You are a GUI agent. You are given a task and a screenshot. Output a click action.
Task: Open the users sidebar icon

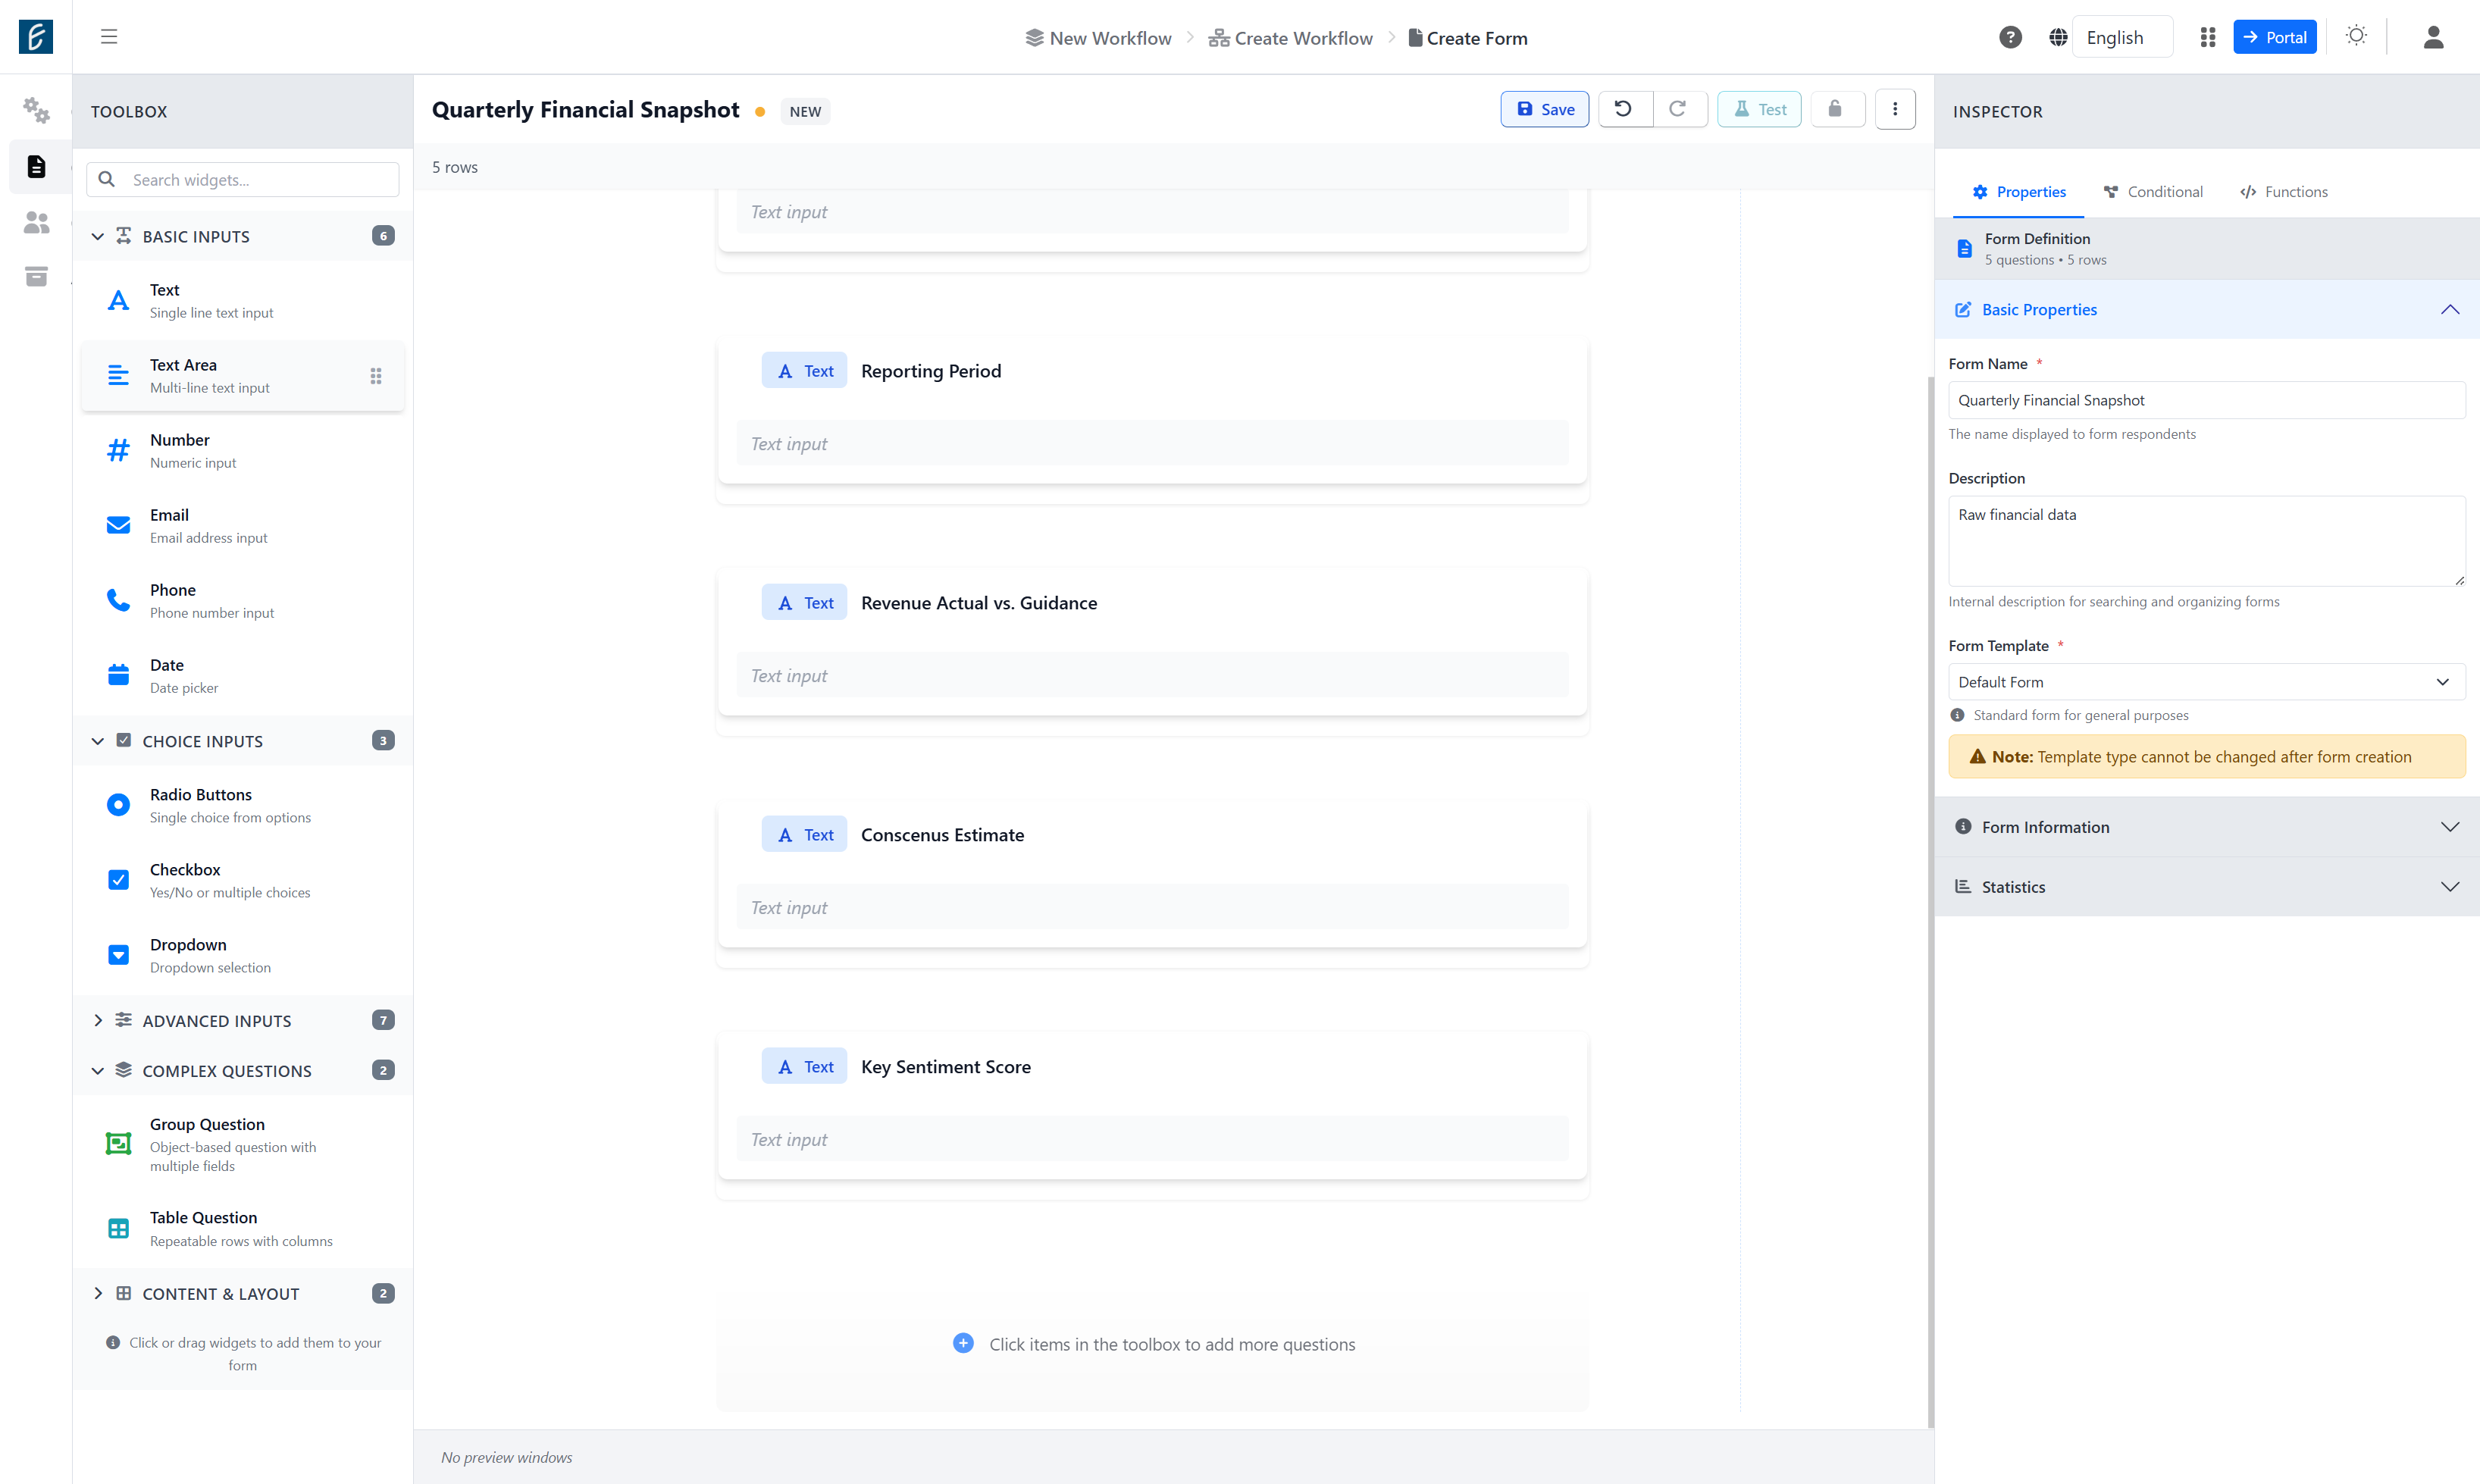[36, 222]
